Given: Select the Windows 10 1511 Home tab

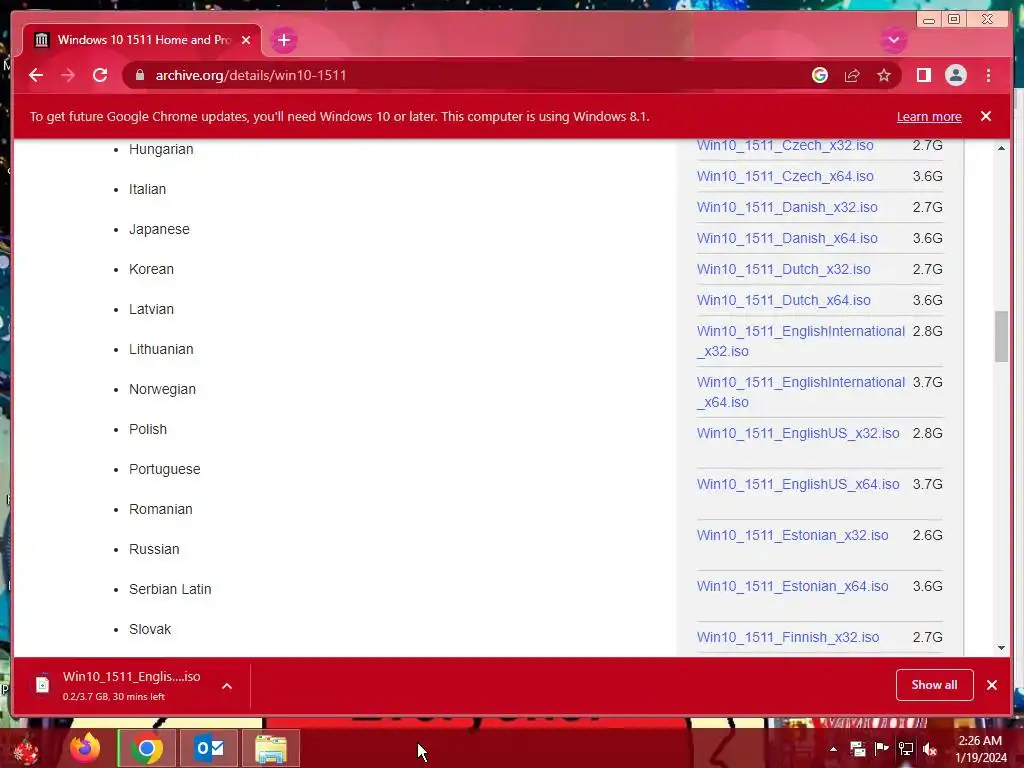Looking at the screenshot, I should (142, 40).
